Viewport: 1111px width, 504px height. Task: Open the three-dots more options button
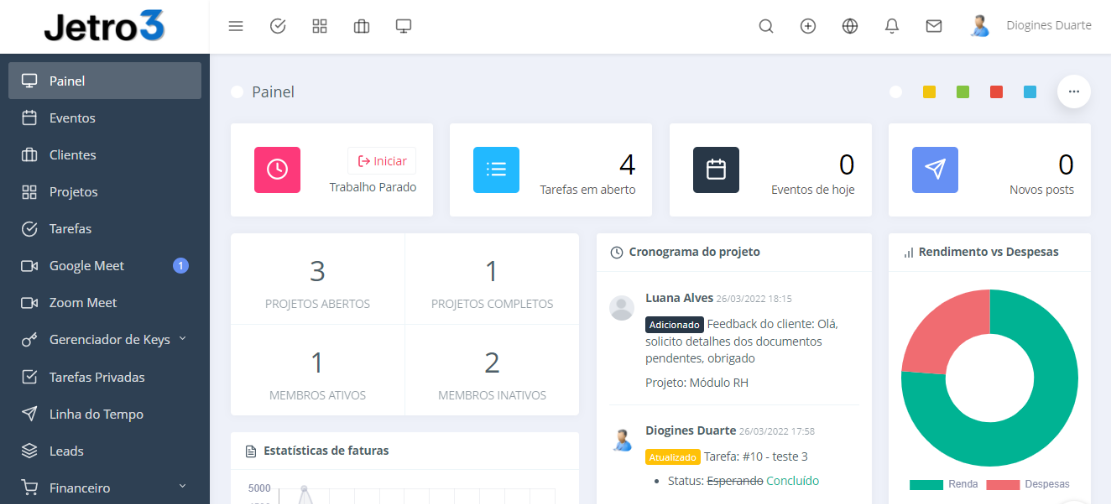[1073, 92]
